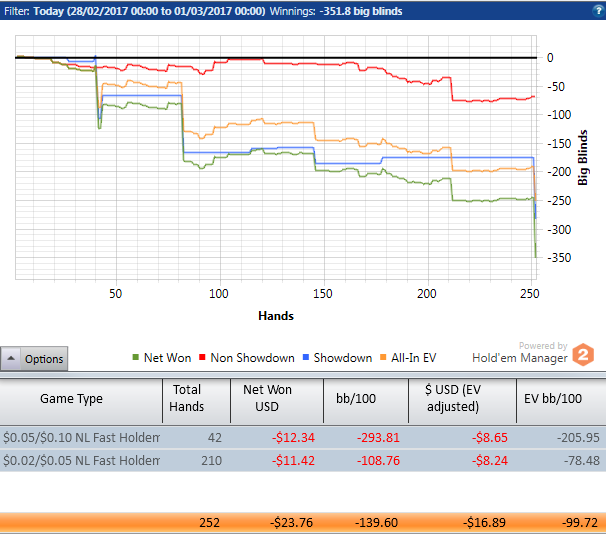Select the $0.05/$0.10 NL Fast Holdem row
This screenshot has height=534, width=606.
(x=303, y=437)
